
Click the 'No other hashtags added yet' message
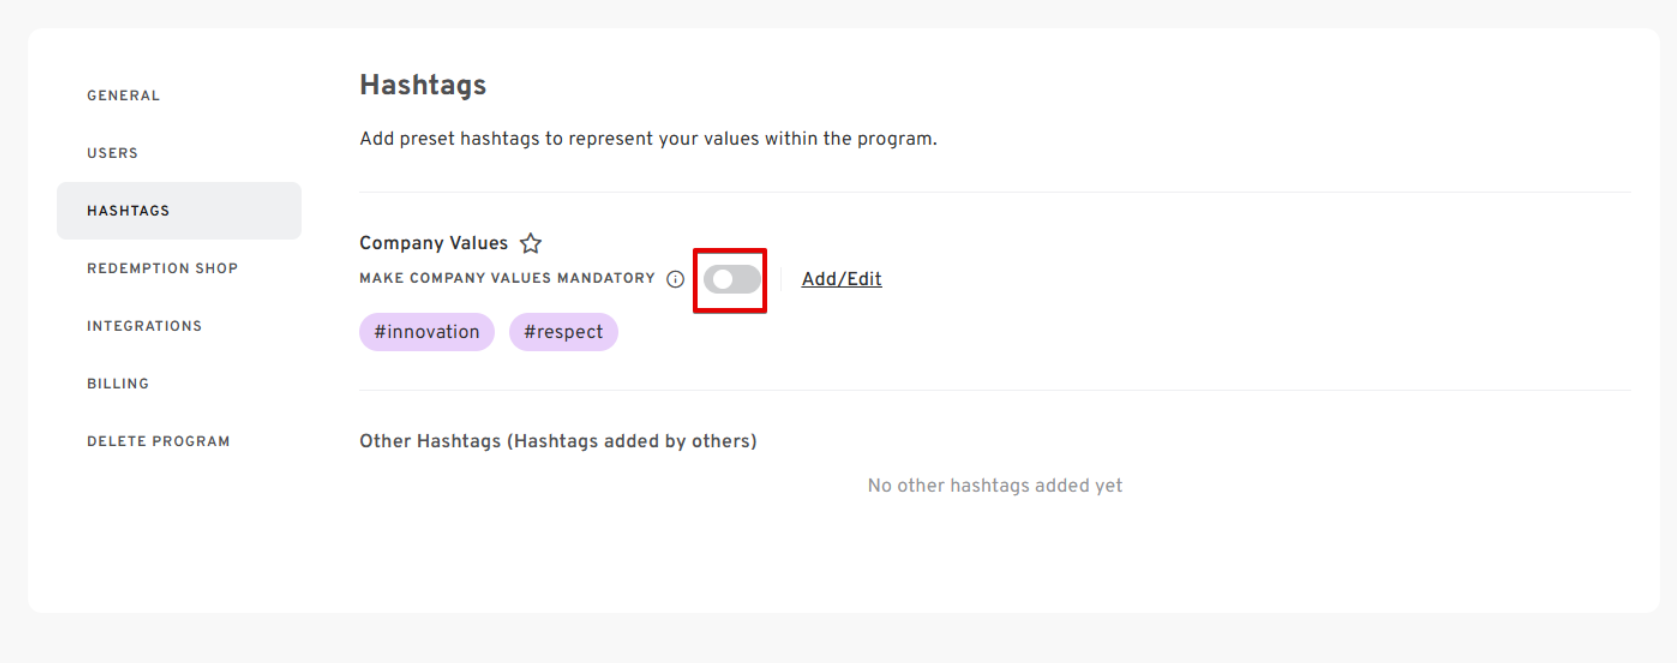tap(995, 486)
